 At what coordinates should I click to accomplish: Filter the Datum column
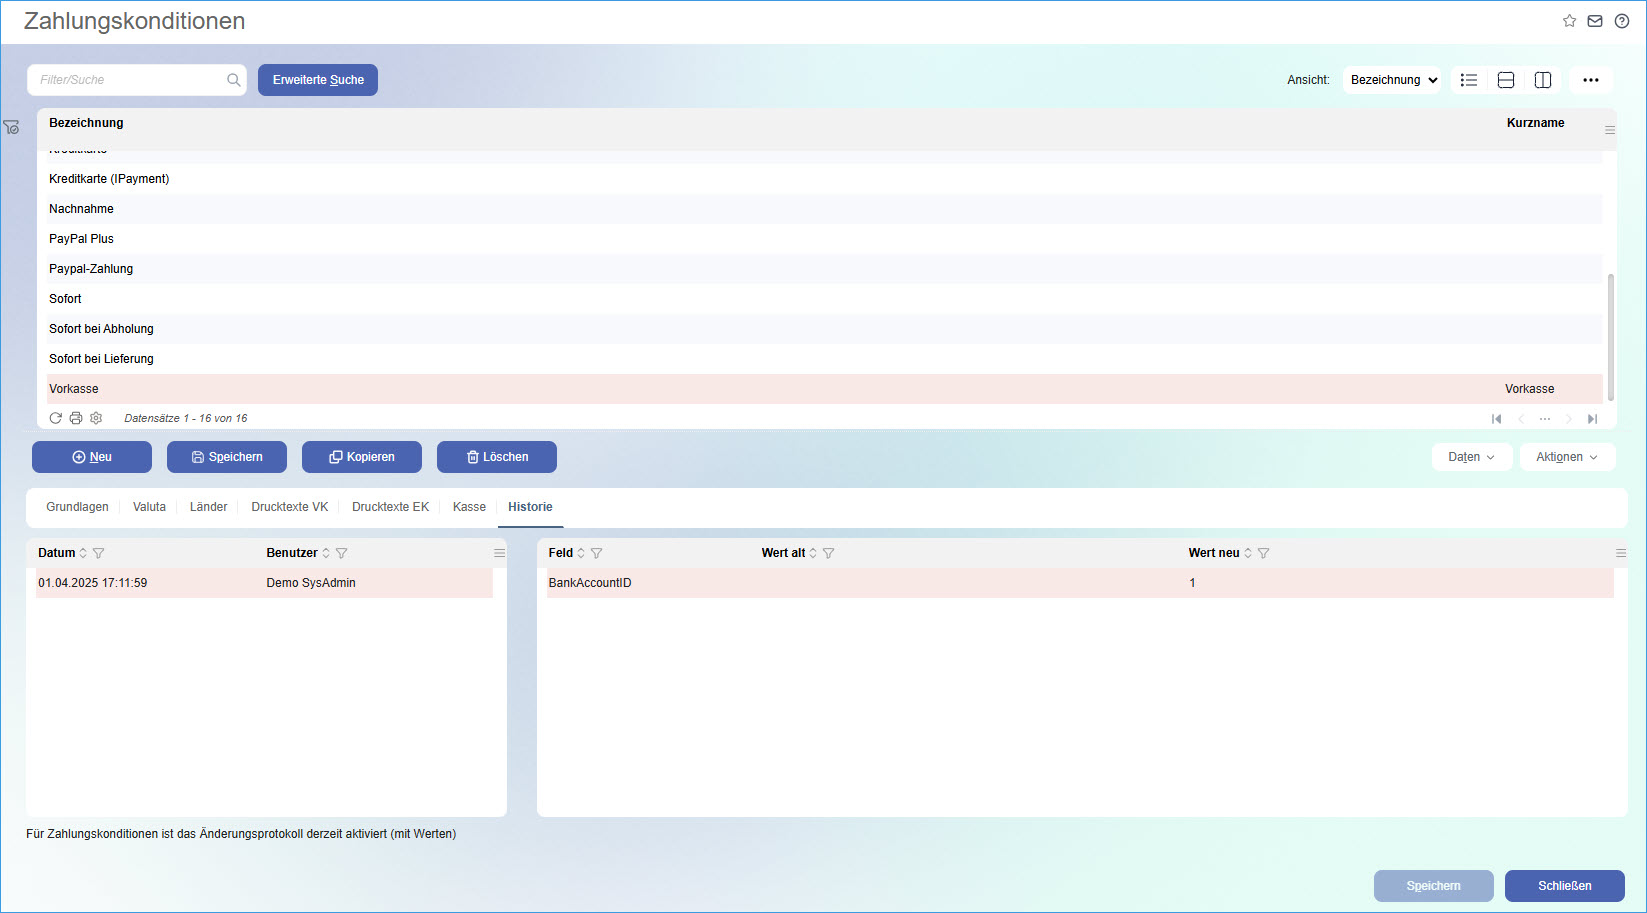(98, 553)
